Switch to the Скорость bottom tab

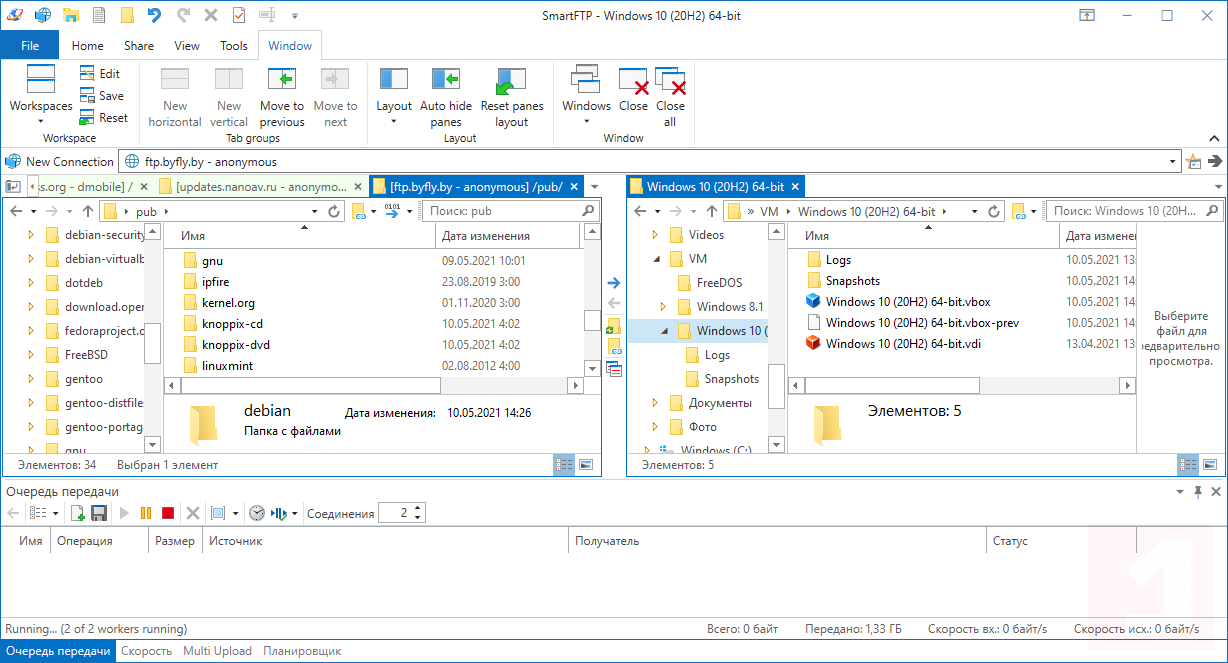tap(146, 651)
